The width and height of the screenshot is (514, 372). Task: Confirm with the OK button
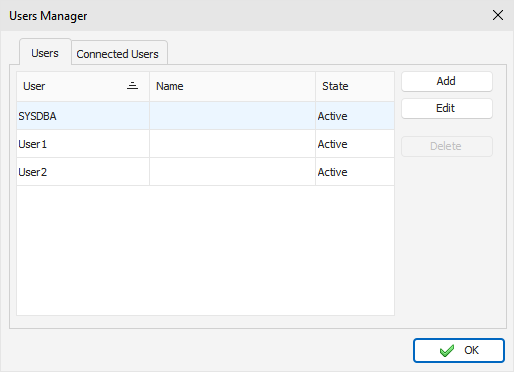(x=459, y=350)
